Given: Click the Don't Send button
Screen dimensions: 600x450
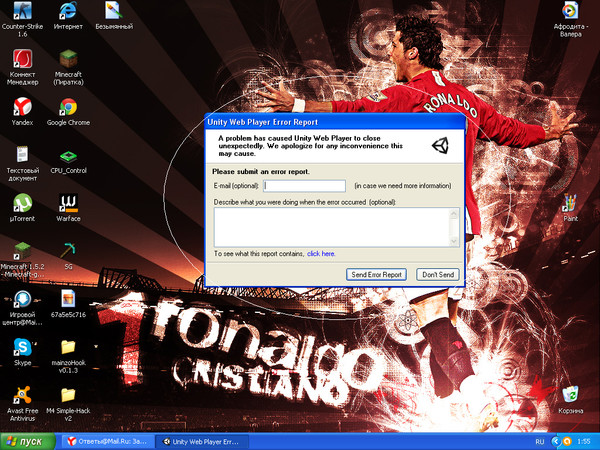Looking at the screenshot, I should [x=438, y=274].
